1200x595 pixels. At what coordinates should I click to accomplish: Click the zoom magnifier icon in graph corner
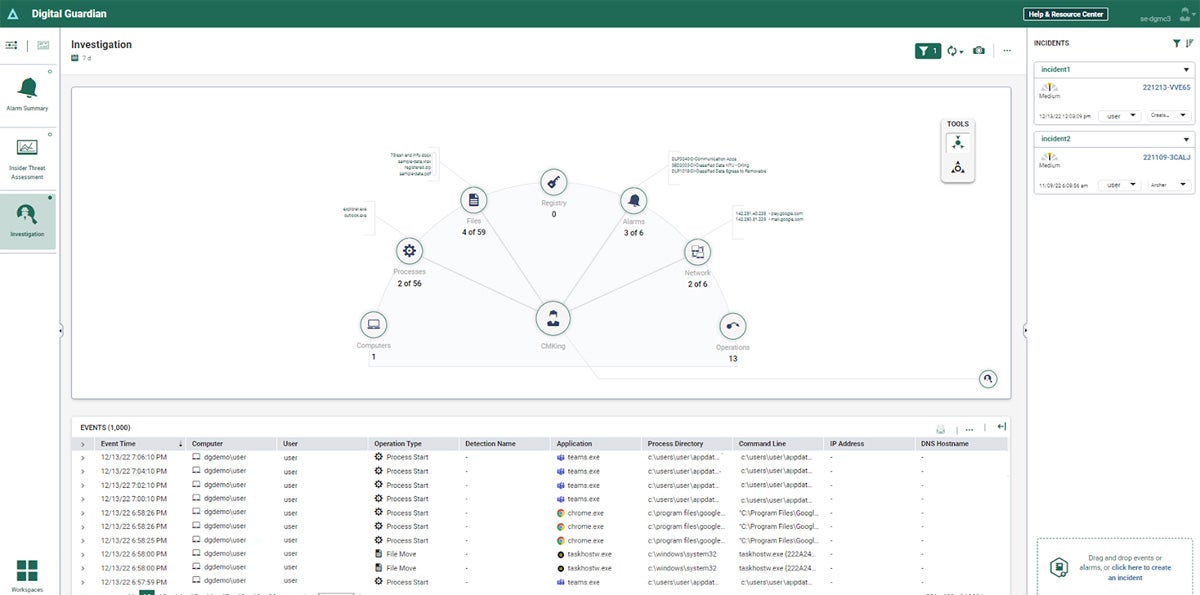988,378
